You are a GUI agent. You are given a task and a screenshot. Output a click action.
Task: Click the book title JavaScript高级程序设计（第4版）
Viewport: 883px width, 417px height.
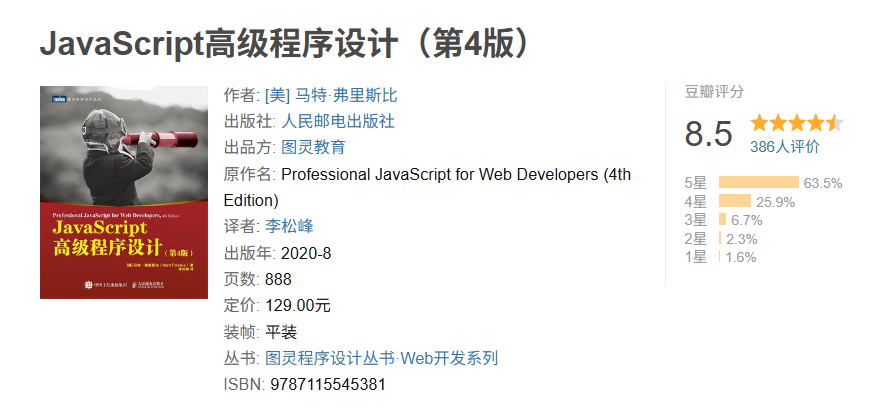coord(285,45)
